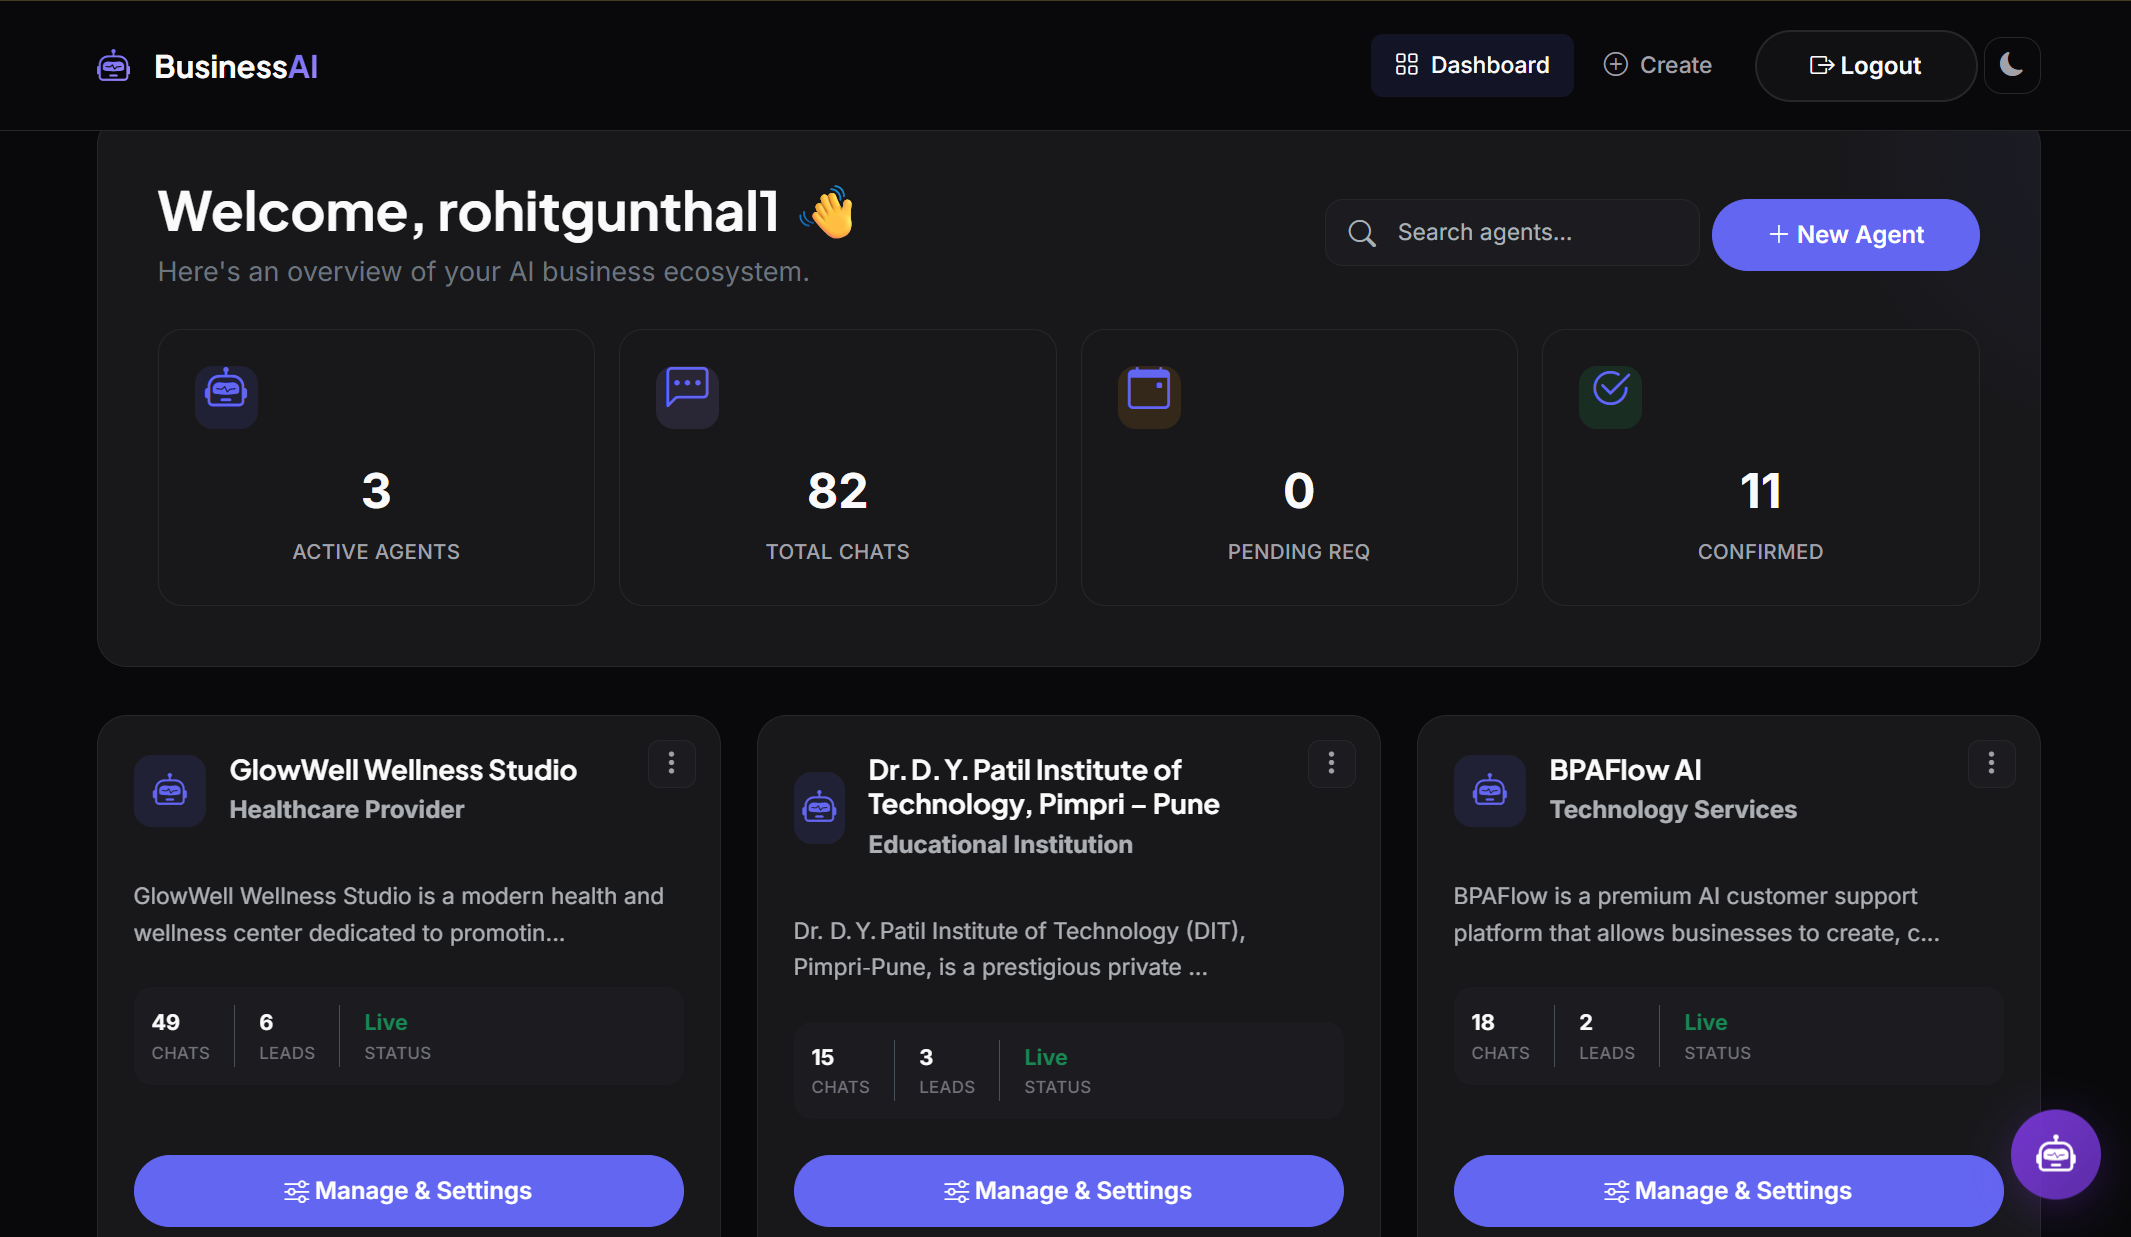Click the Active Agents robot icon
Image resolution: width=2131 pixels, height=1237 pixels.
226,396
